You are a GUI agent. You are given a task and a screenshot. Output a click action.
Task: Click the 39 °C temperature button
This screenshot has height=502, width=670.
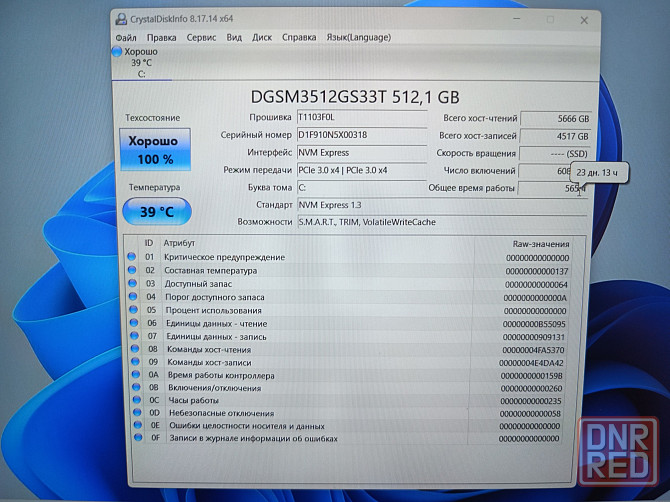coord(156,211)
